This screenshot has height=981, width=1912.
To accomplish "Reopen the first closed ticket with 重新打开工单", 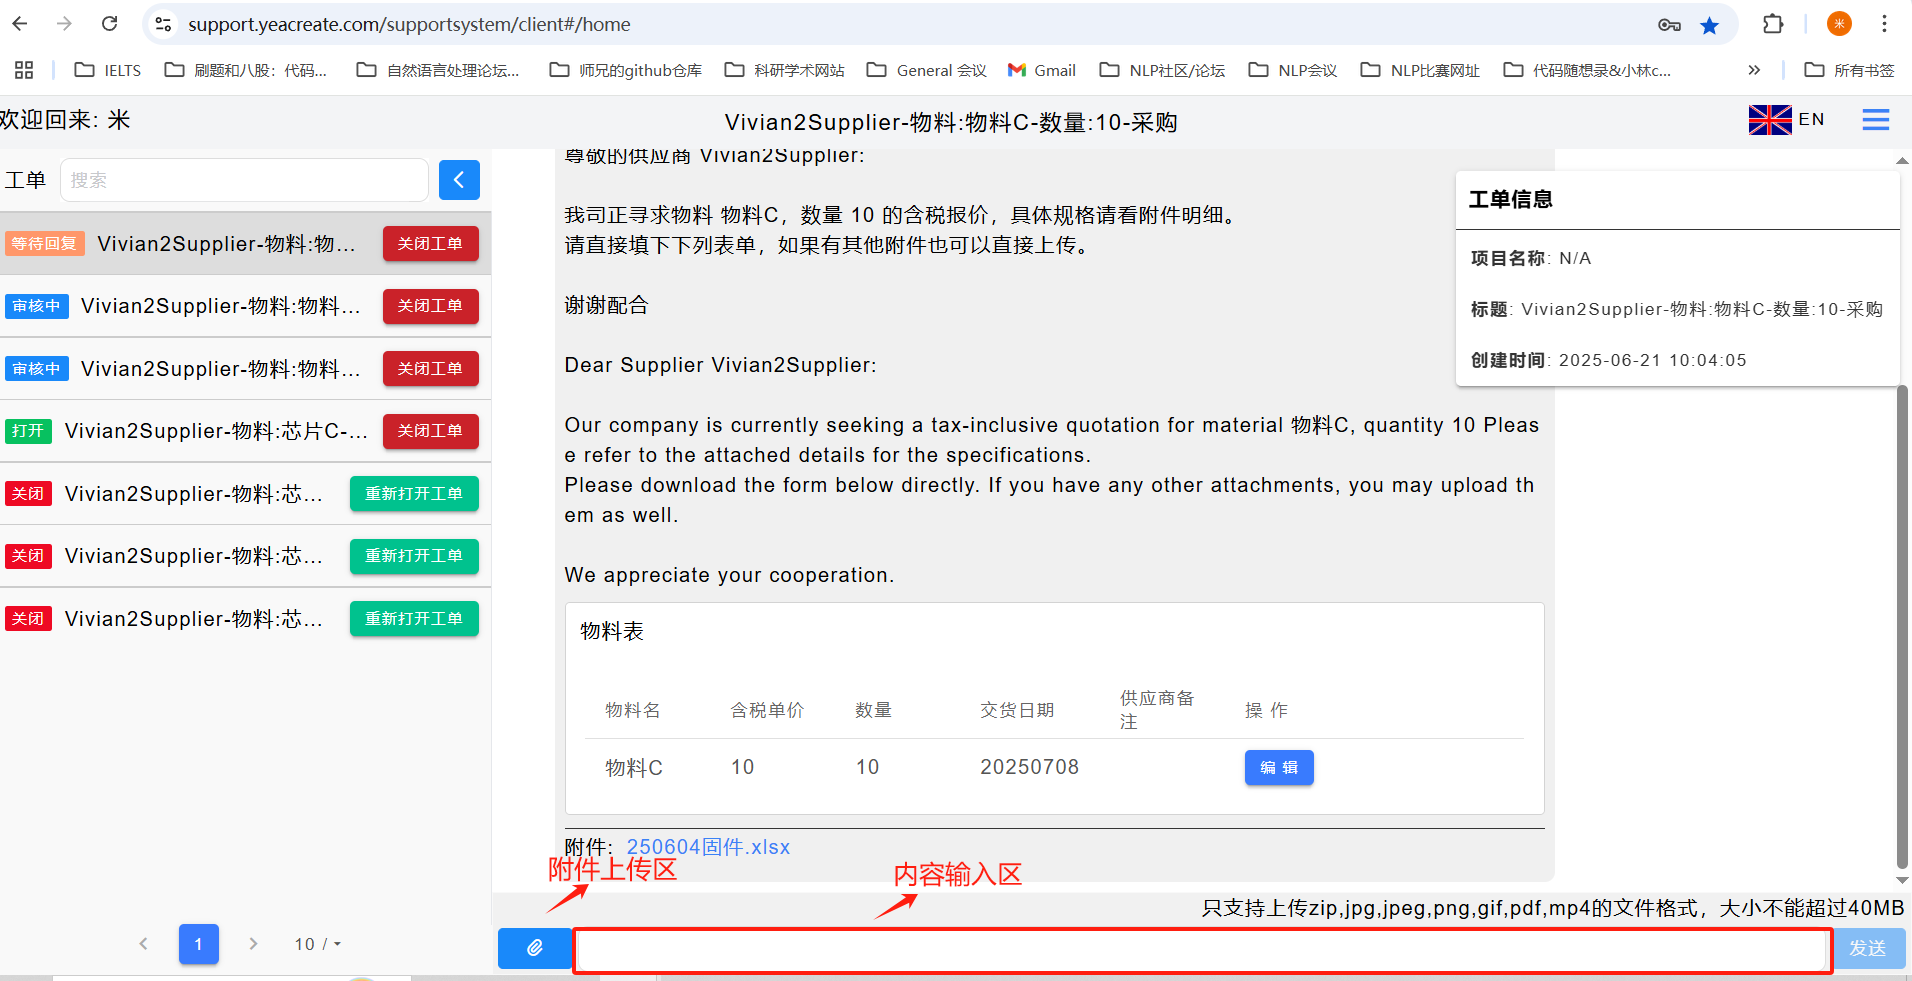I will coord(413,494).
